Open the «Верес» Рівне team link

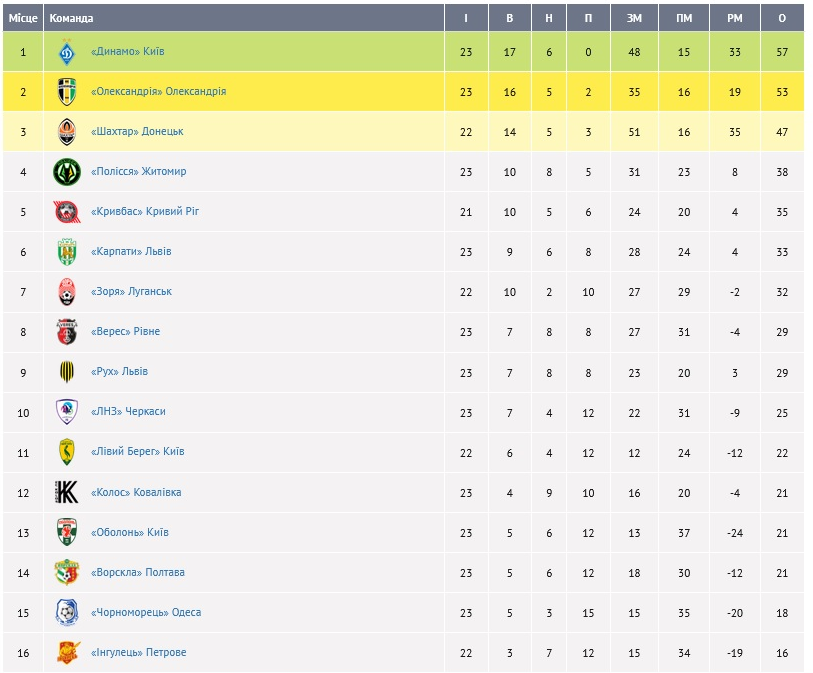125,332
